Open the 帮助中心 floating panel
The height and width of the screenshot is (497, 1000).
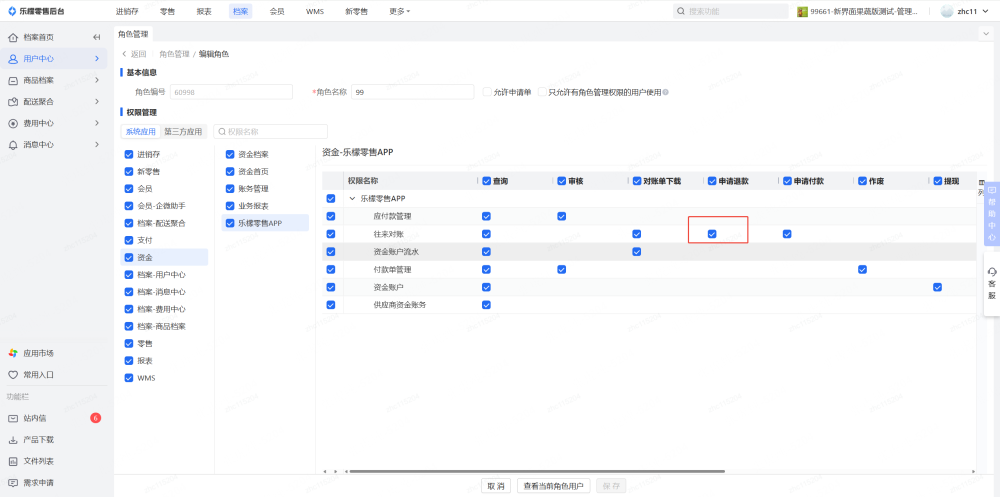(x=991, y=212)
